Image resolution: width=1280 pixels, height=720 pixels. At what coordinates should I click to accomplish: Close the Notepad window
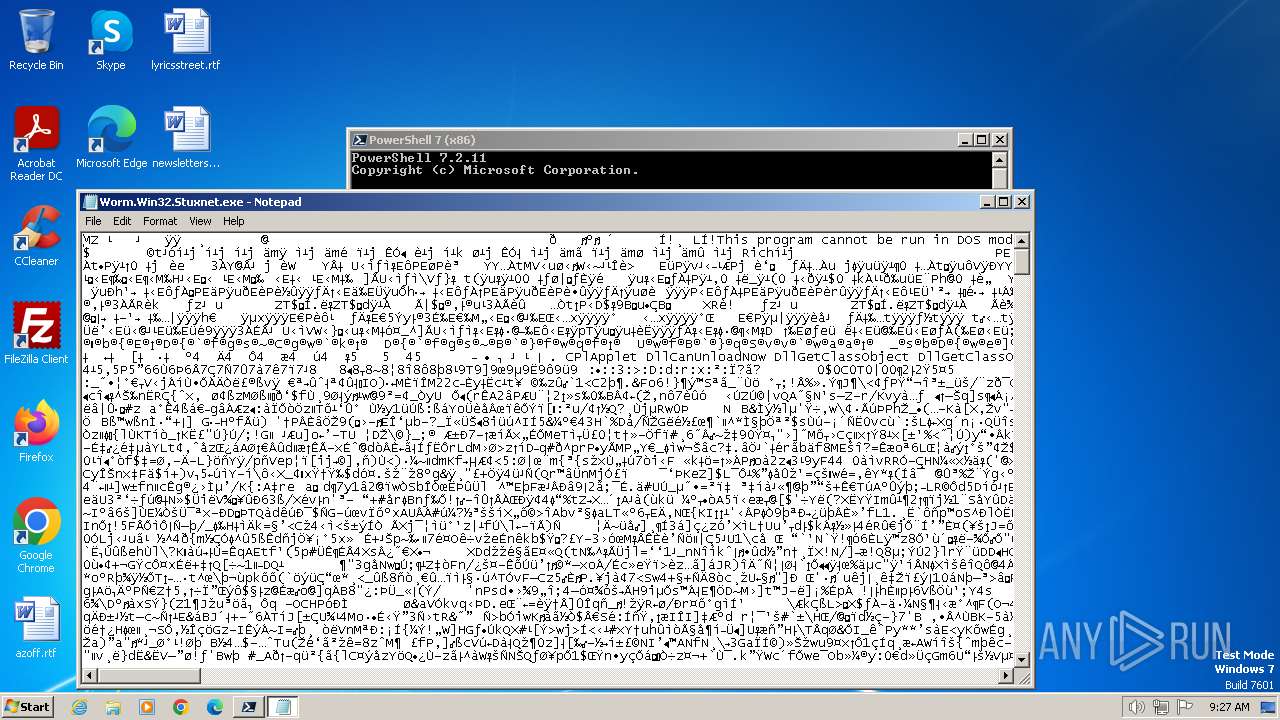click(1022, 202)
